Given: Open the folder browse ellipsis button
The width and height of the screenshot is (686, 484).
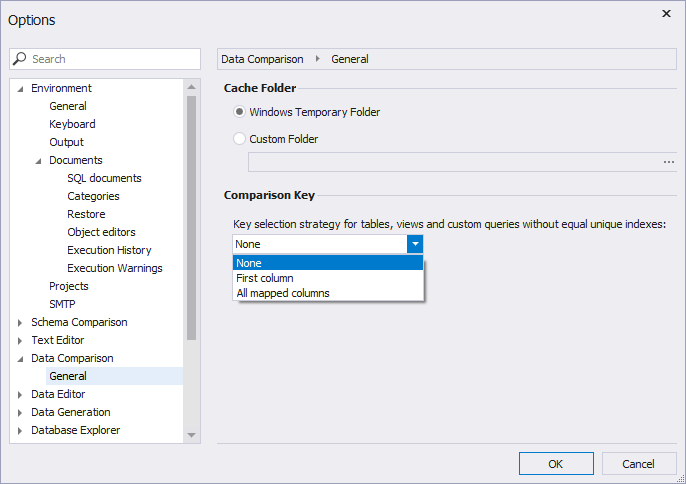Looking at the screenshot, I should click(x=668, y=162).
